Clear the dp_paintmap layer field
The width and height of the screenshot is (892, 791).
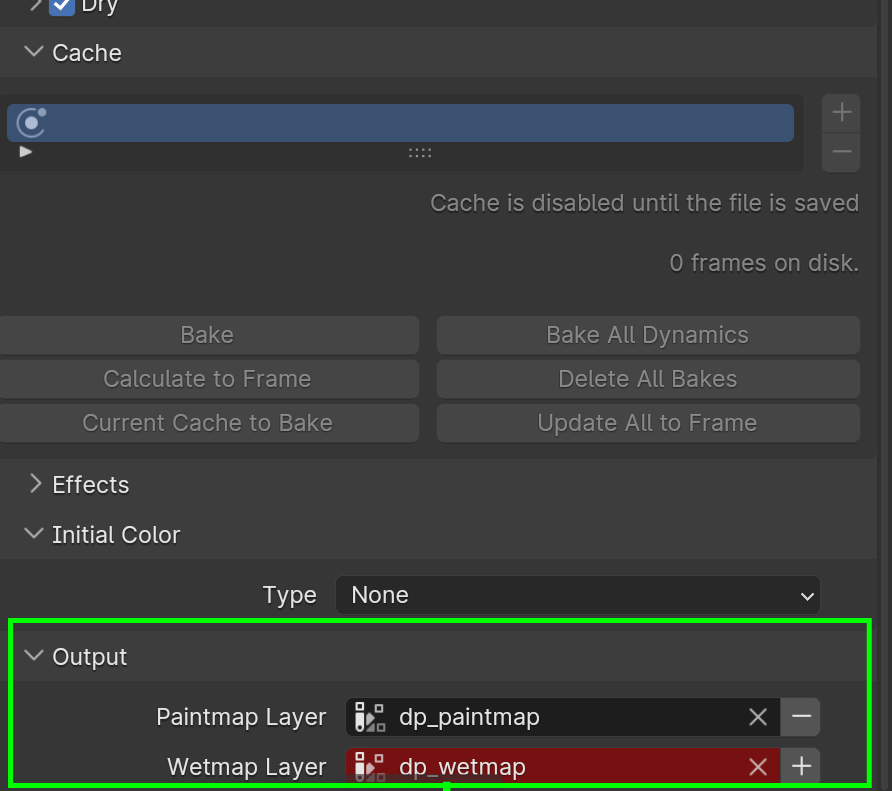(758, 717)
